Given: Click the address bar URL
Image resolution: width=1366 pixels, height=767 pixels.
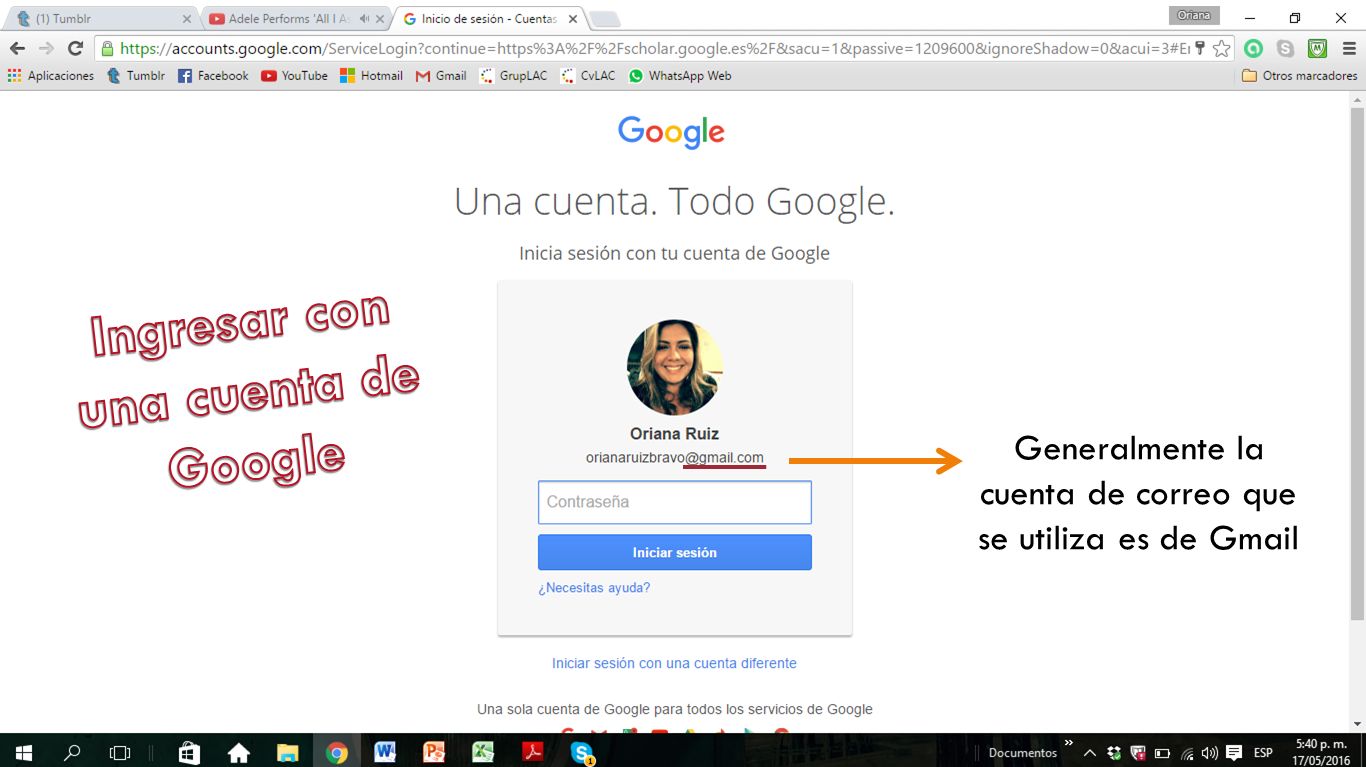Looking at the screenshot, I should tap(655, 48).
